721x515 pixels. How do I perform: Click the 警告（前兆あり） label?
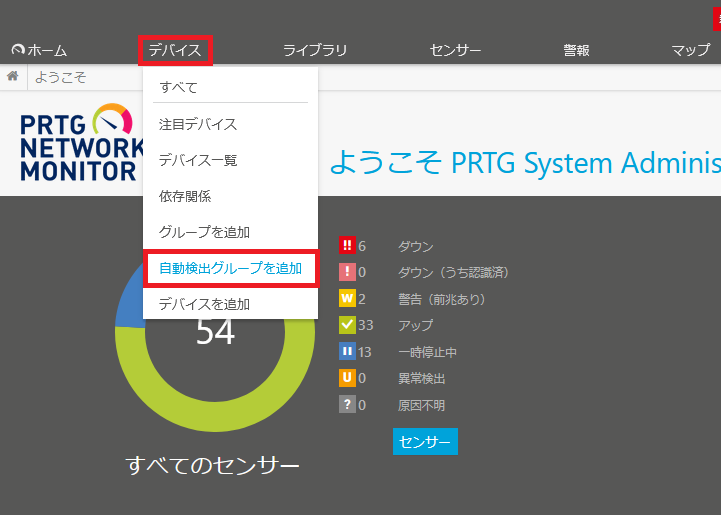[442, 299]
